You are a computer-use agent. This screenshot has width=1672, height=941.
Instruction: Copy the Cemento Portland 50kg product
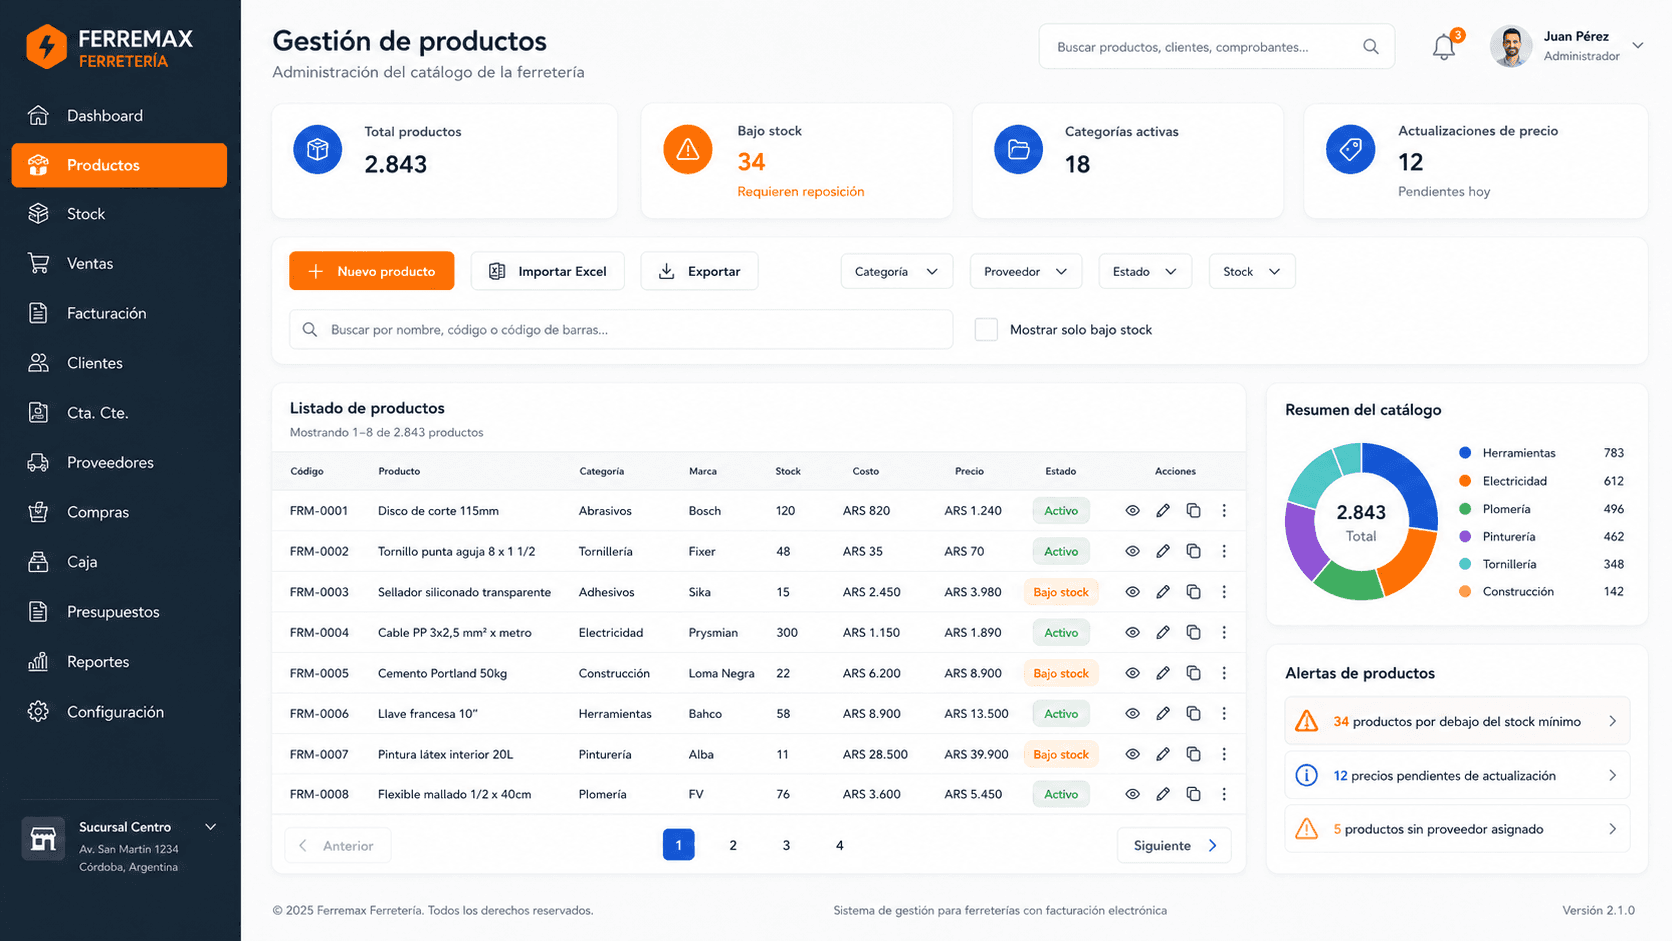point(1193,673)
